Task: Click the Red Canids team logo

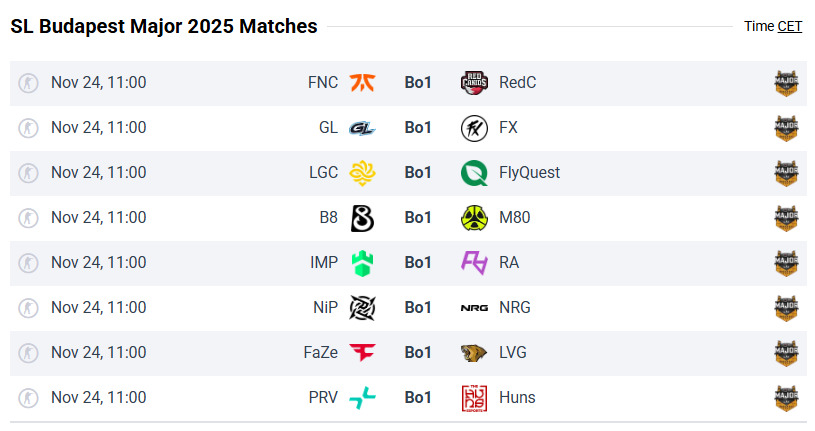Action: coord(474,83)
